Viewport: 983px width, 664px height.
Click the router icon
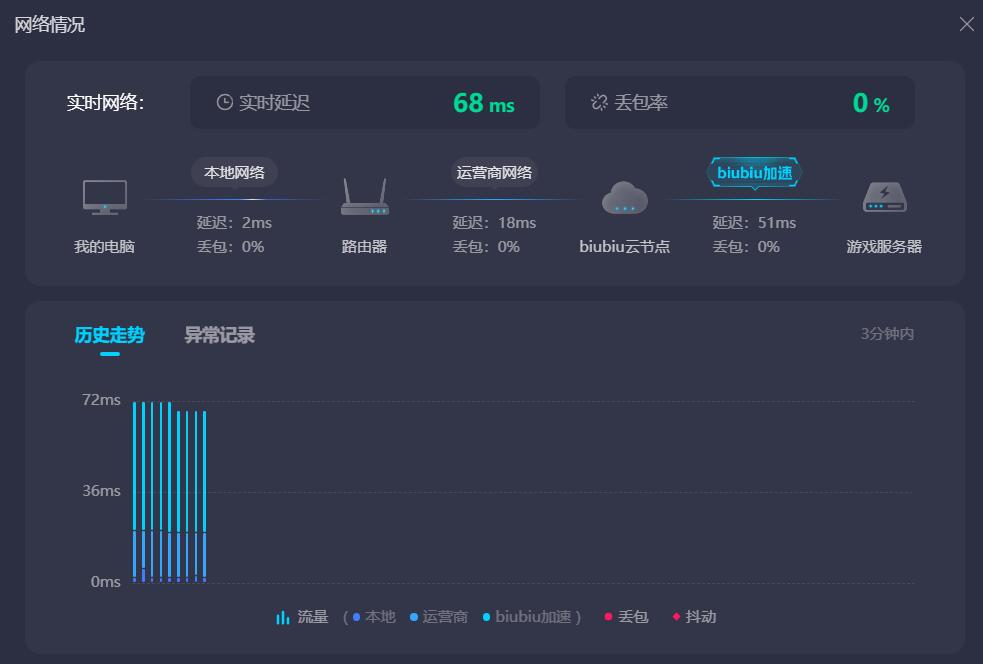[364, 197]
